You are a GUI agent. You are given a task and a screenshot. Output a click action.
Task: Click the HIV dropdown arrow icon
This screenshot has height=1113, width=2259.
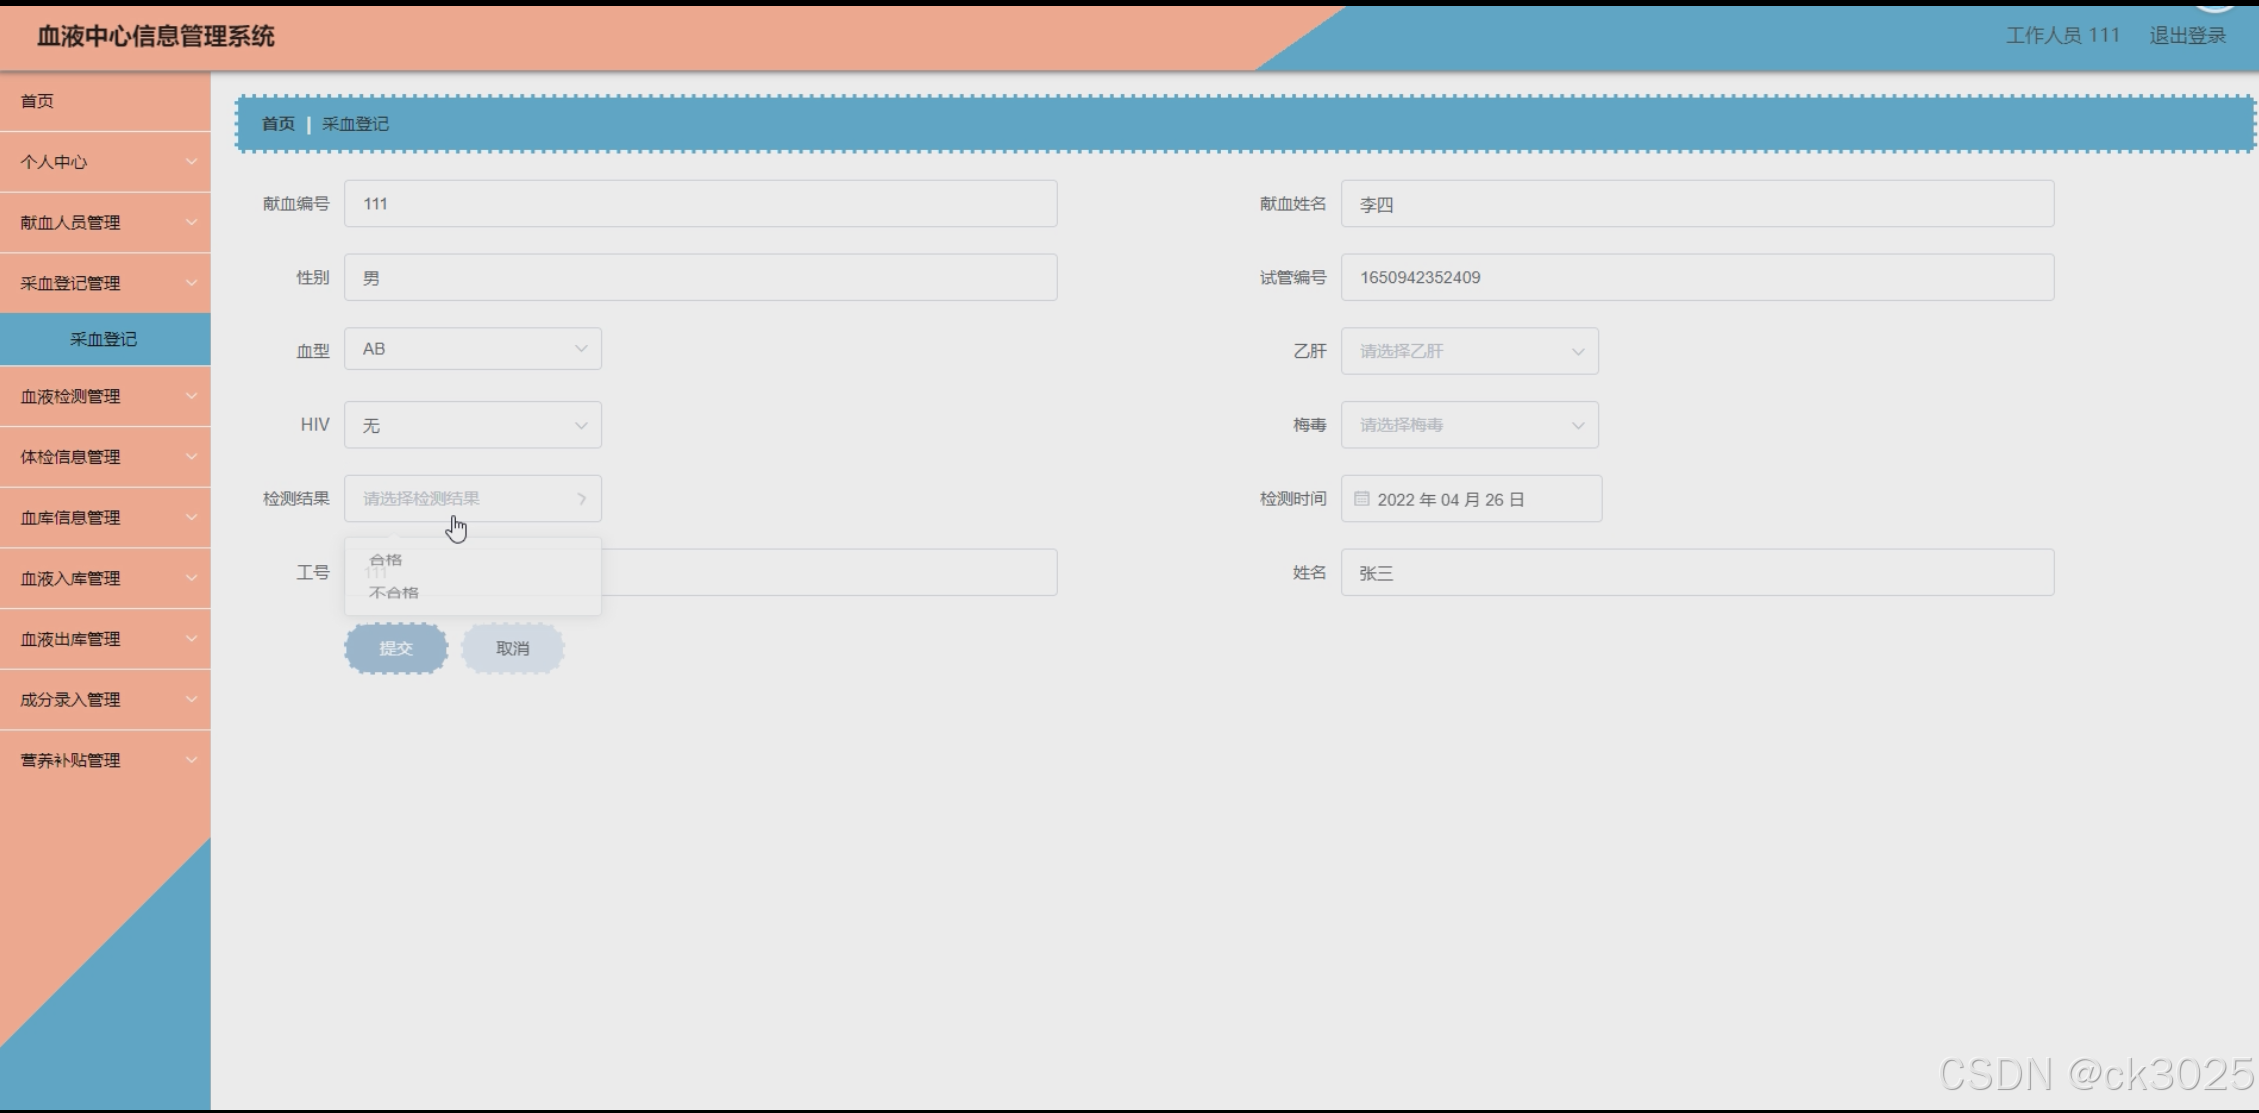(x=580, y=425)
